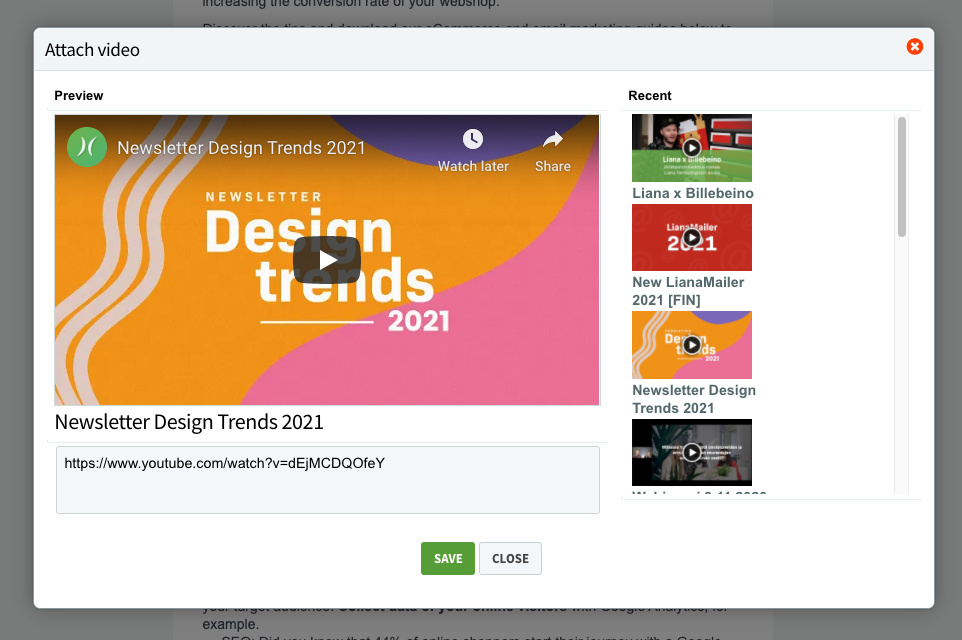Image resolution: width=962 pixels, height=640 pixels.
Task: Close the Attach video dialog with red X
Action: pyautogui.click(x=914, y=47)
